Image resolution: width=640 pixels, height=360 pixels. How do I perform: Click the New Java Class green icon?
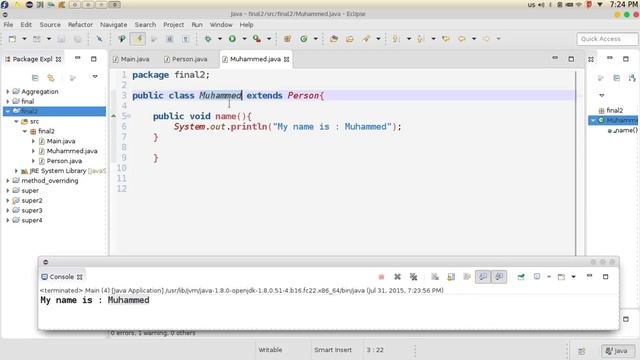(304, 39)
